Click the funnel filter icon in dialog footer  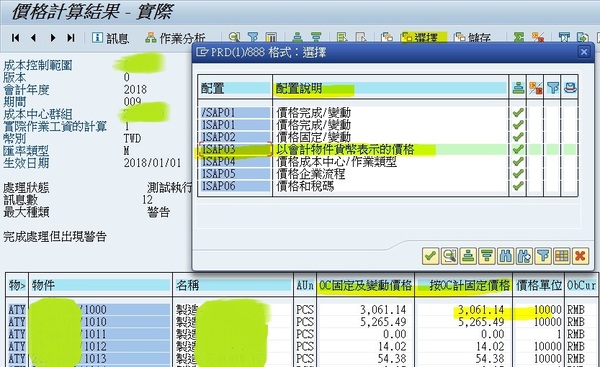click(x=543, y=256)
